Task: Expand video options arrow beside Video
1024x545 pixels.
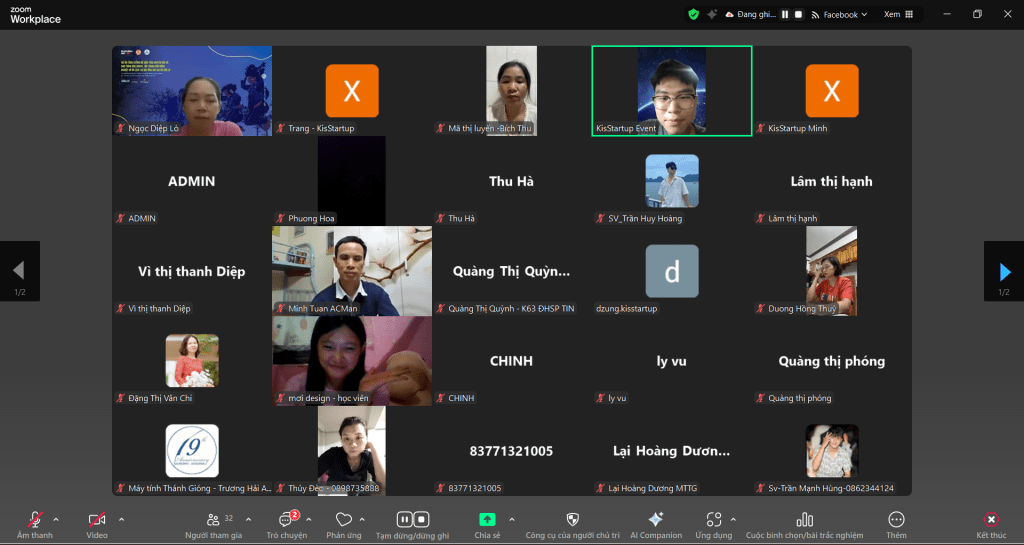Action: pyautogui.click(x=121, y=519)
